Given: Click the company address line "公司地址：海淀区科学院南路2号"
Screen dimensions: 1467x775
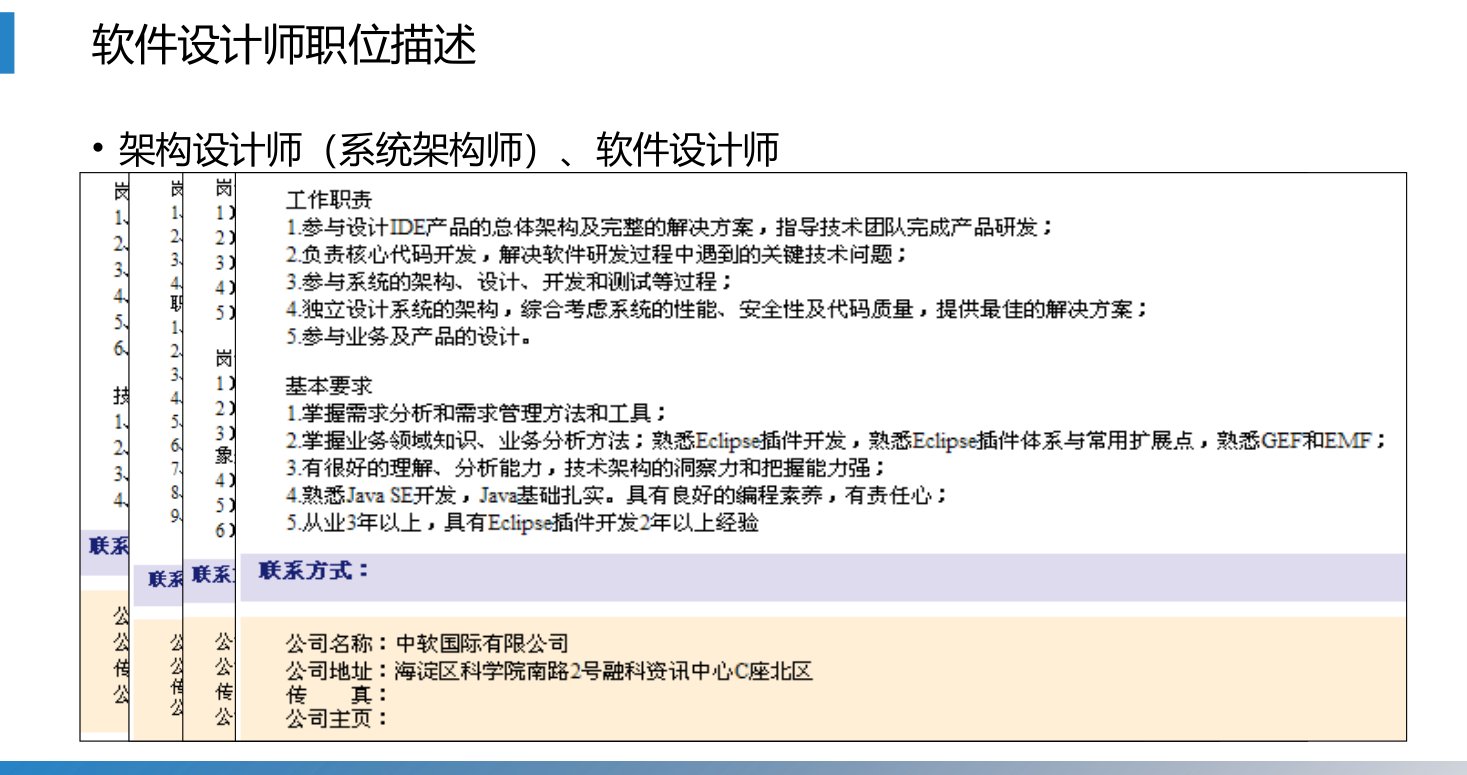Looking at the screenshot, I should coord(549,671).
